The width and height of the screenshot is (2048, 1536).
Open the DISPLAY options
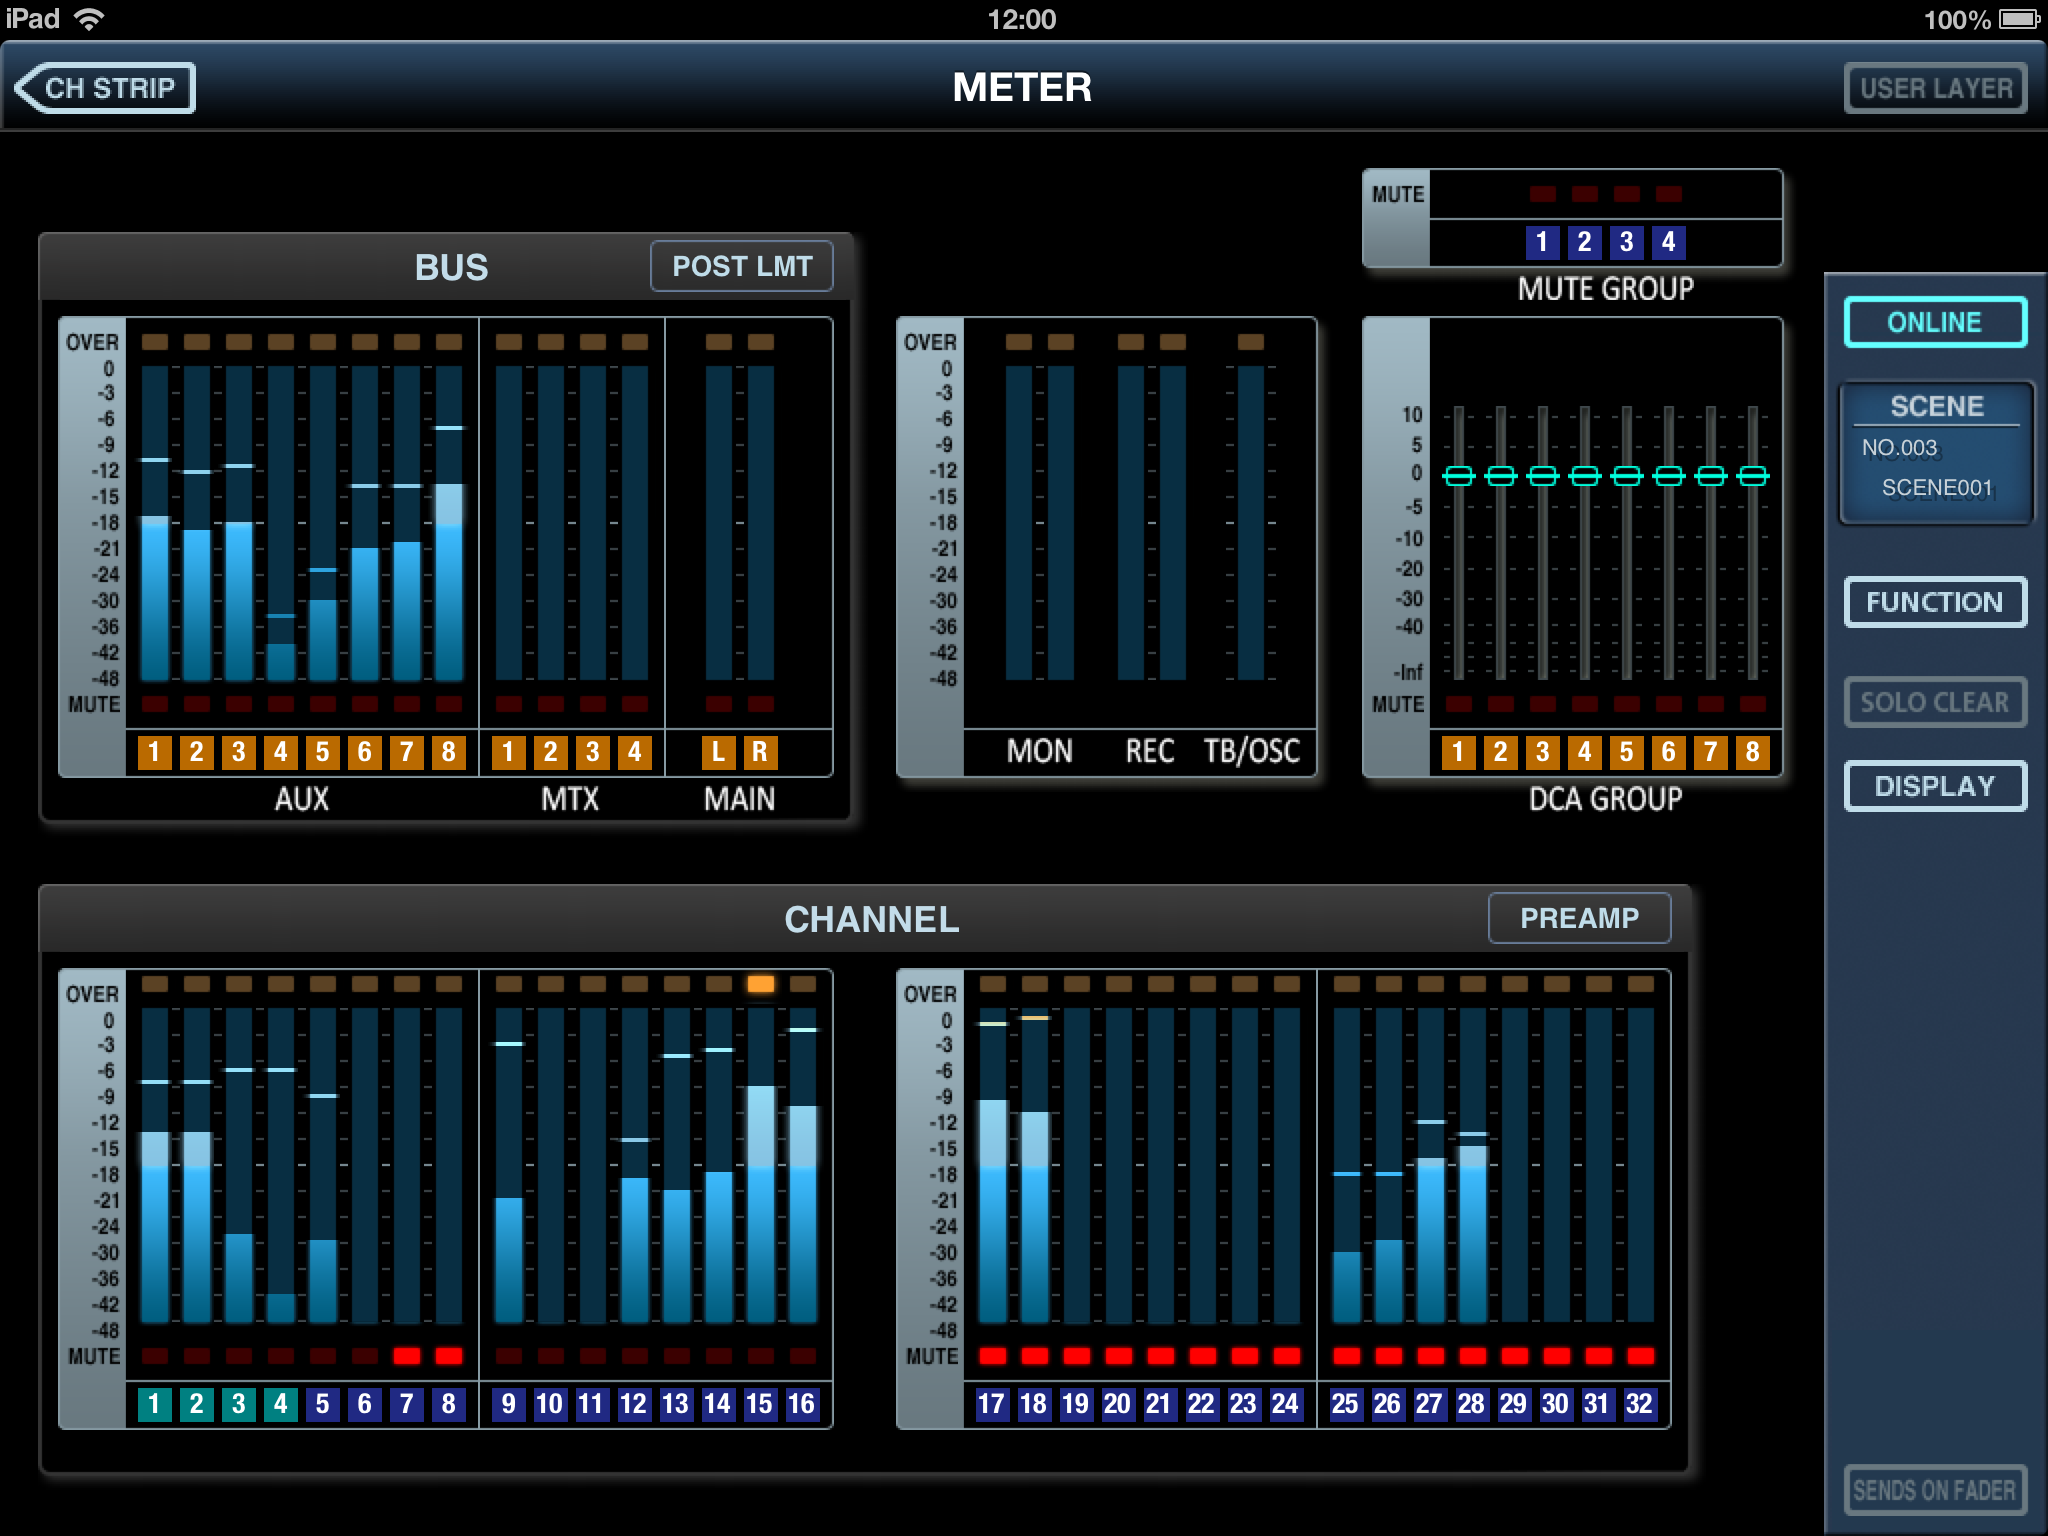[x=1934, y=786]
